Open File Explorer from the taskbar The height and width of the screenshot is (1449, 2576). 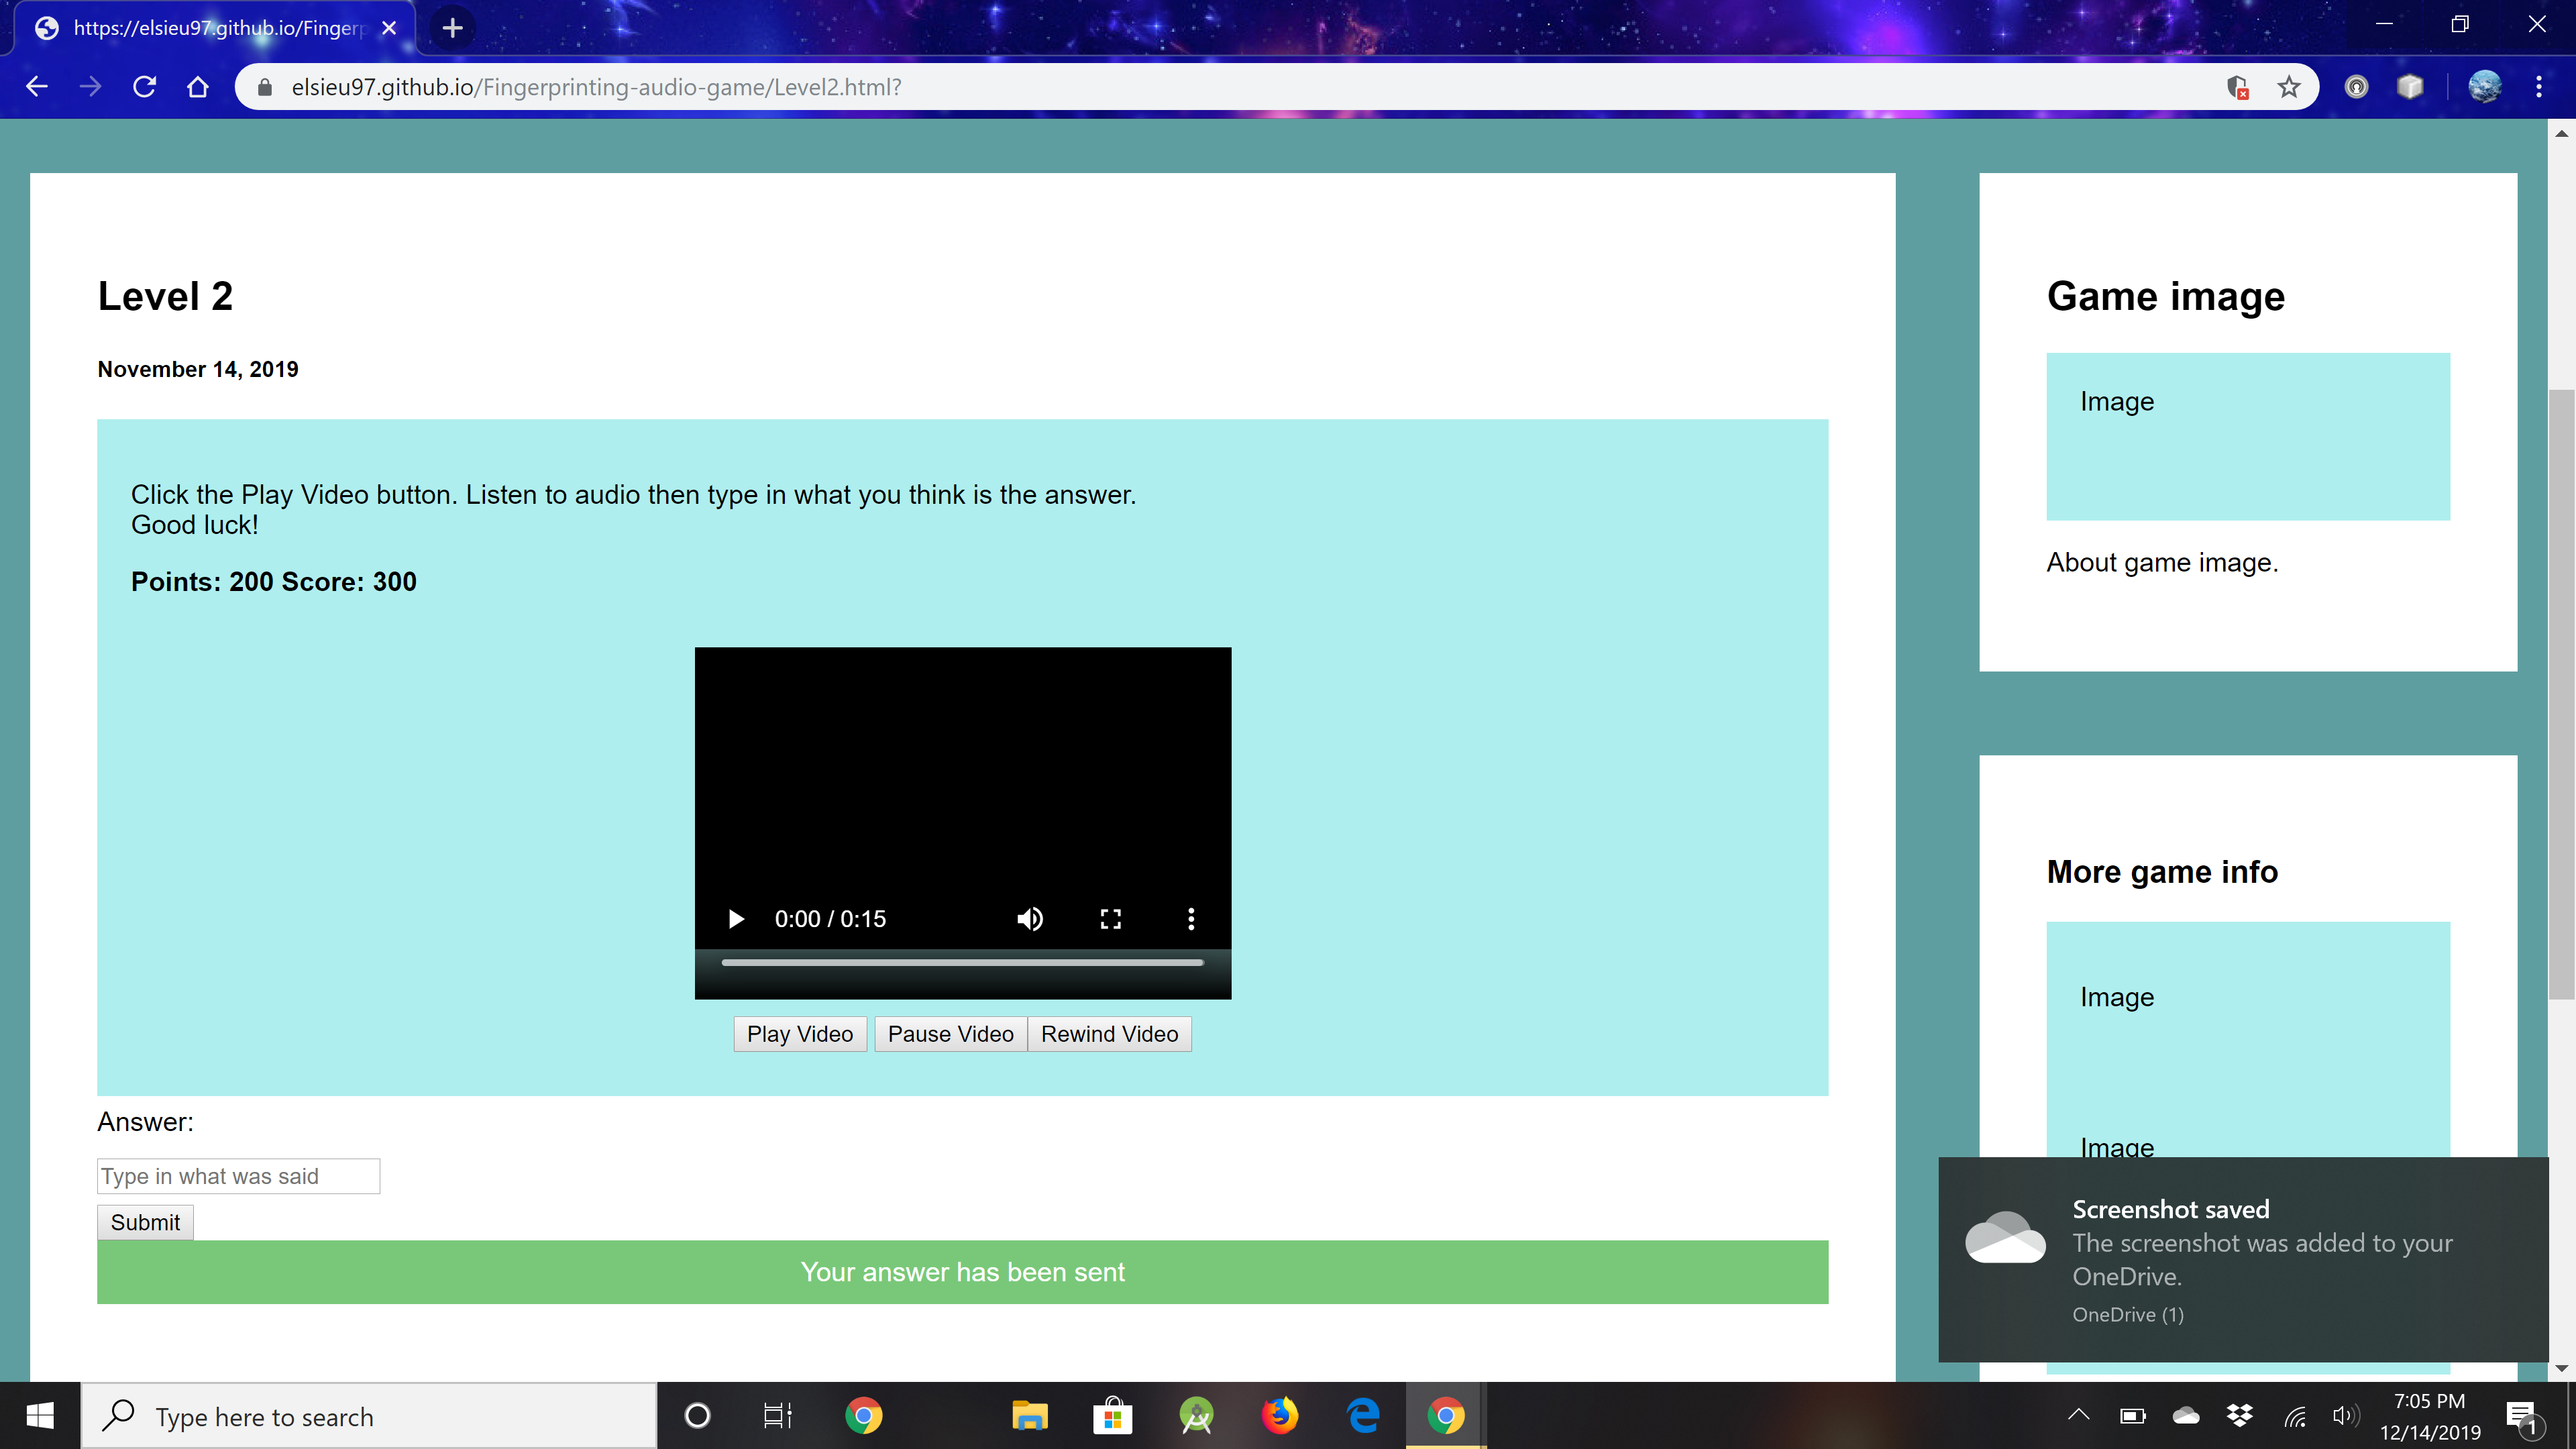click(1029, 1416)
